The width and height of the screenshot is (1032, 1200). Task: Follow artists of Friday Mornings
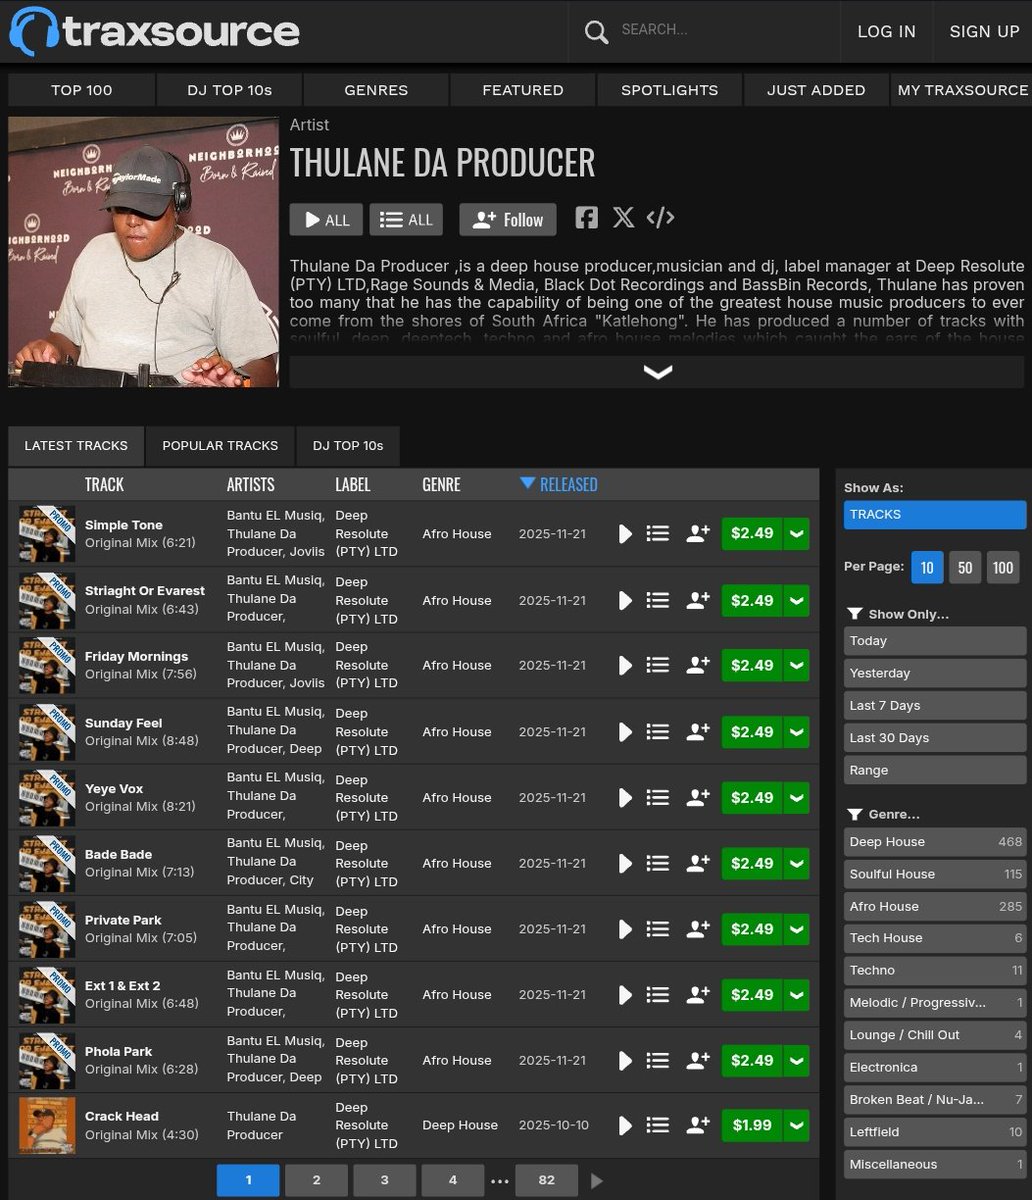tap(698, 665)
